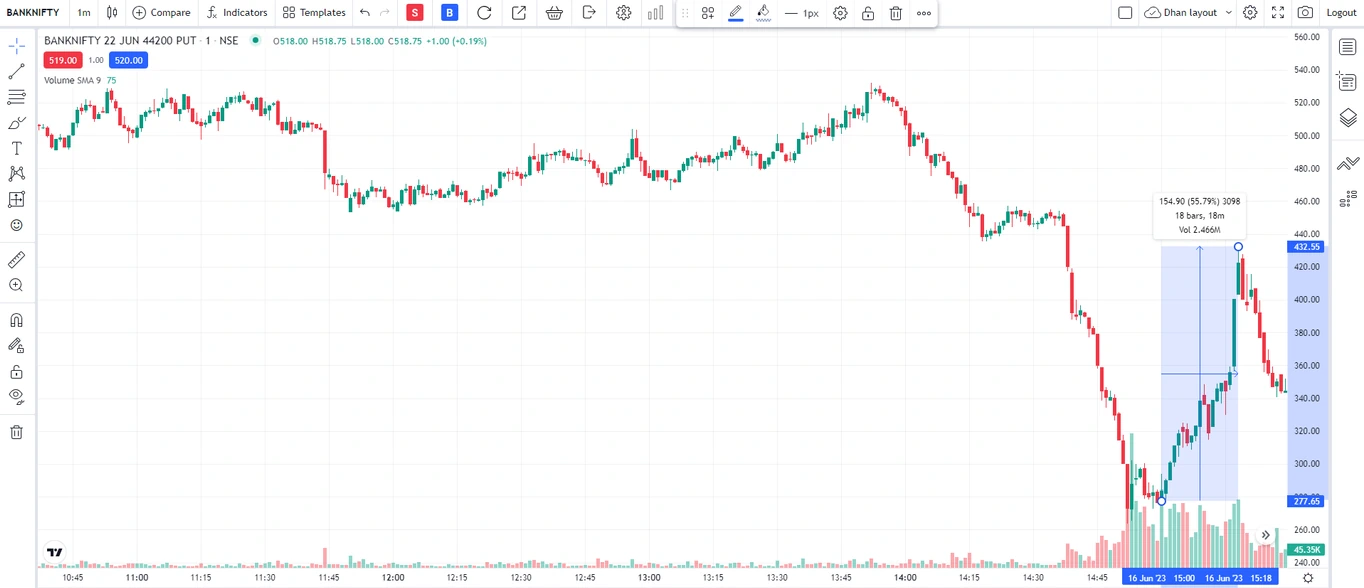Open the 1m timeframe interval dropdown
1364x588 pixels.
(x=84, y=13)
